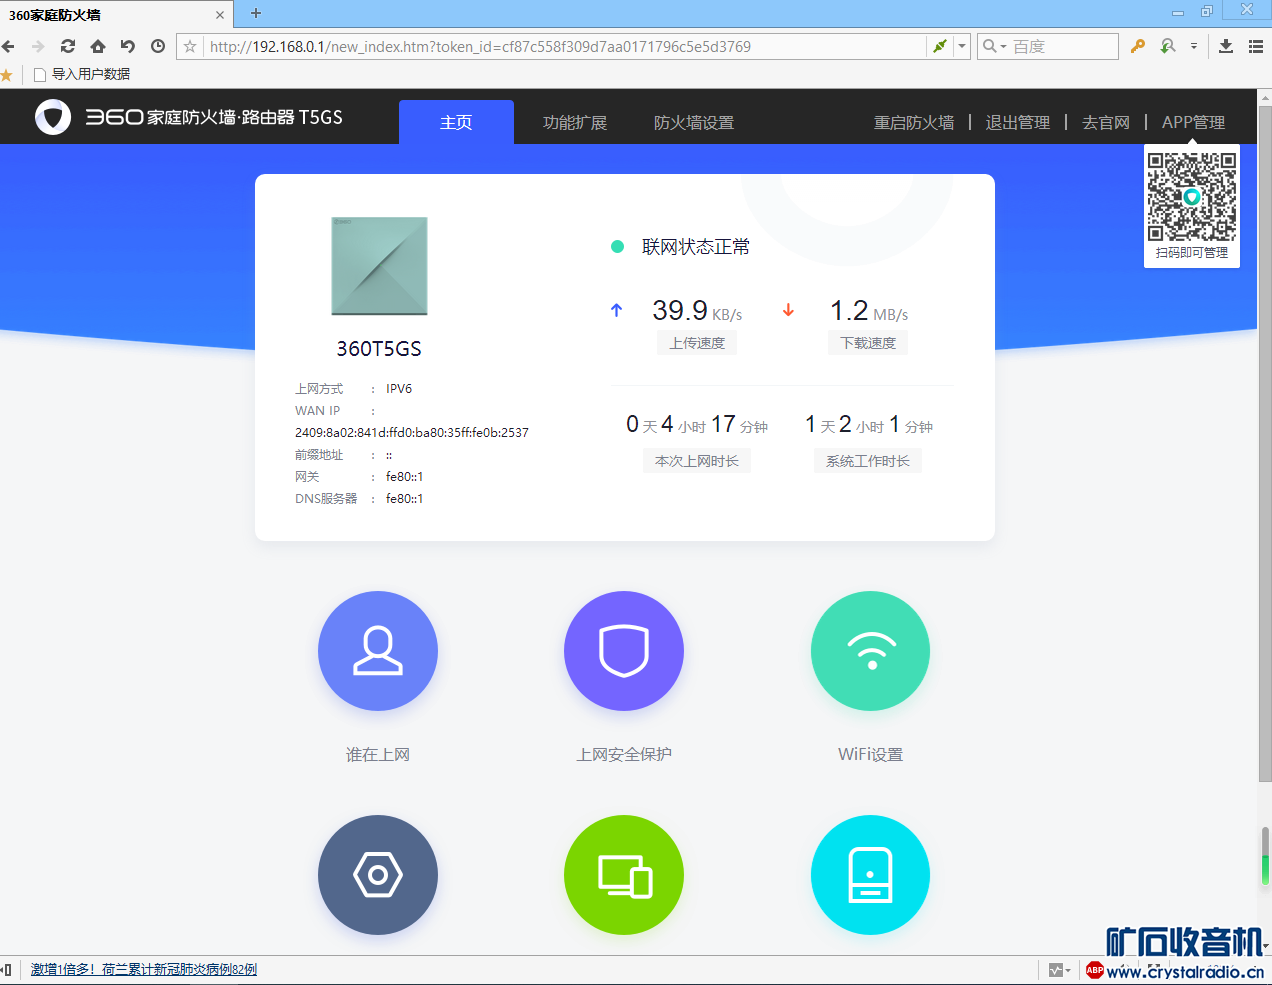1272x985 pixels.
Task: Click the 系统工作时长 label
Action: (x=868, y=461)
